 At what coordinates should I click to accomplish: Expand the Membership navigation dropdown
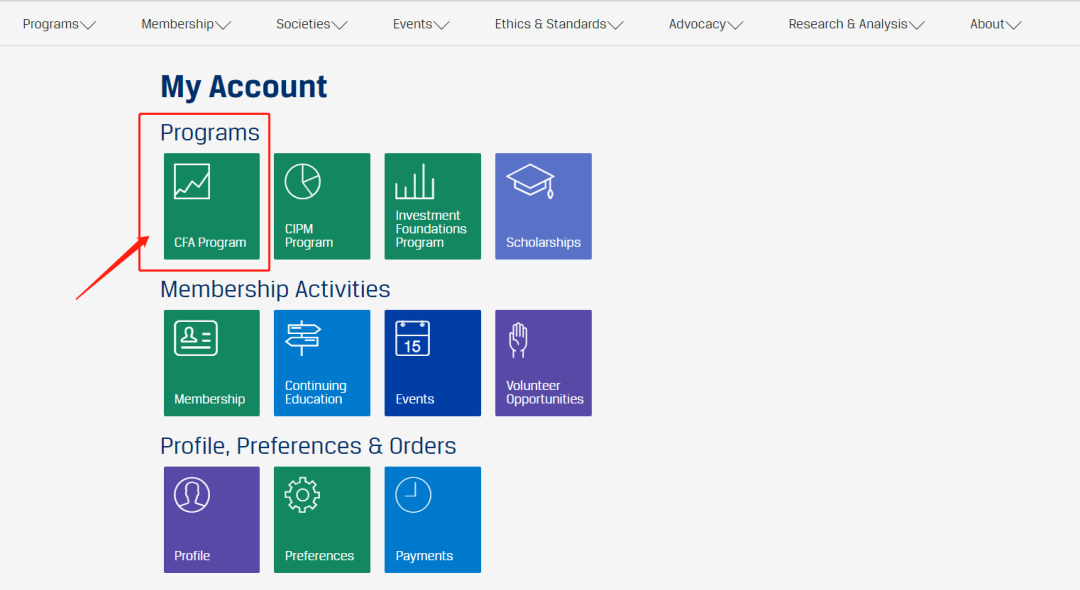click(186, 24)
